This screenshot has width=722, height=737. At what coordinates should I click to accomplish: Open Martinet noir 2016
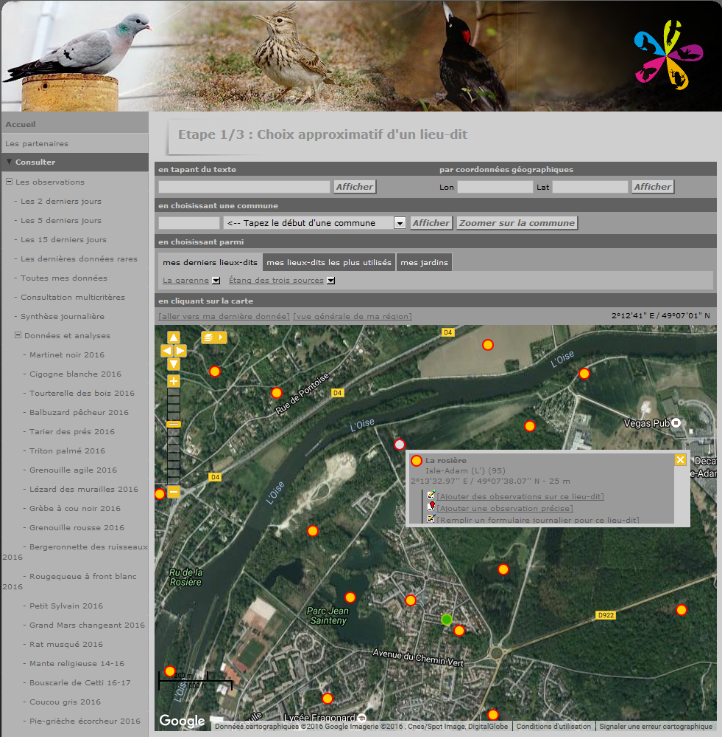point(67,355)
